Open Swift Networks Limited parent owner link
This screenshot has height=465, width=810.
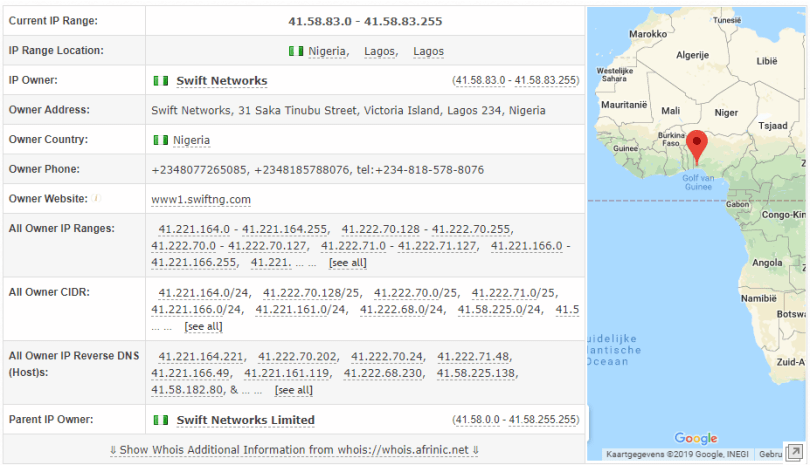pyautogui.click(x=245, y=420)
